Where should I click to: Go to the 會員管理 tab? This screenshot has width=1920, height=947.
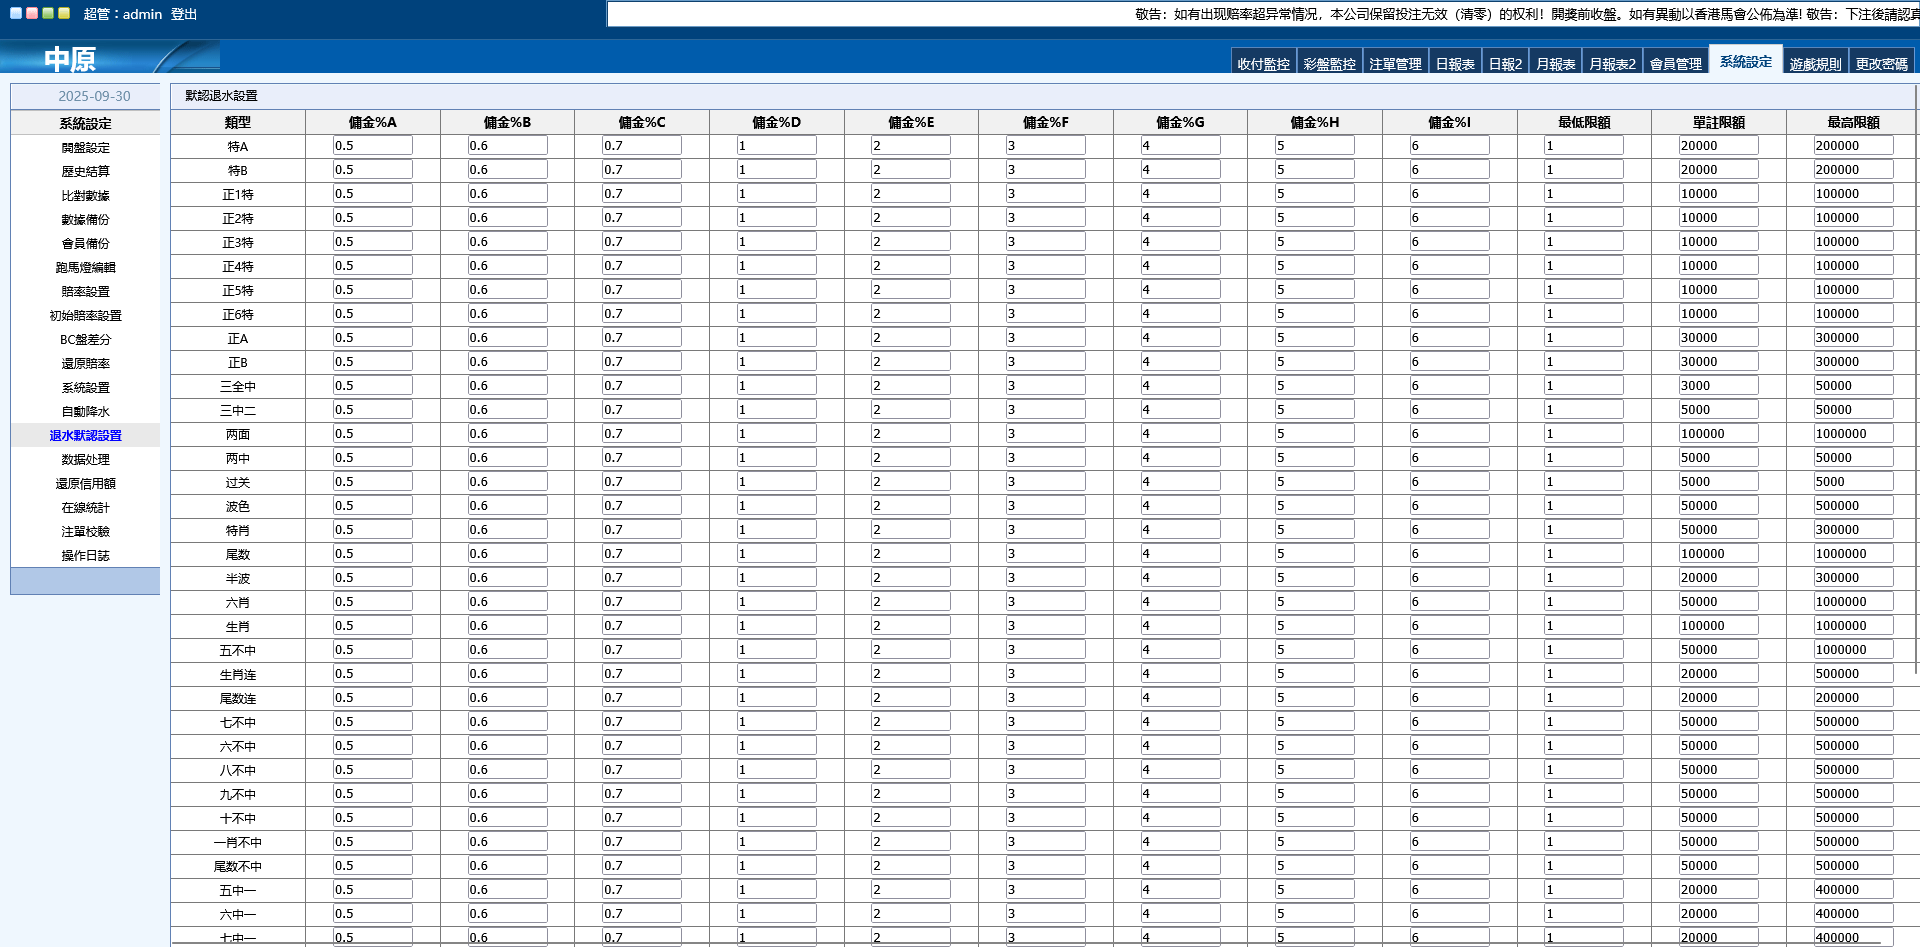pyautogui.click(x=1675, y=63)
